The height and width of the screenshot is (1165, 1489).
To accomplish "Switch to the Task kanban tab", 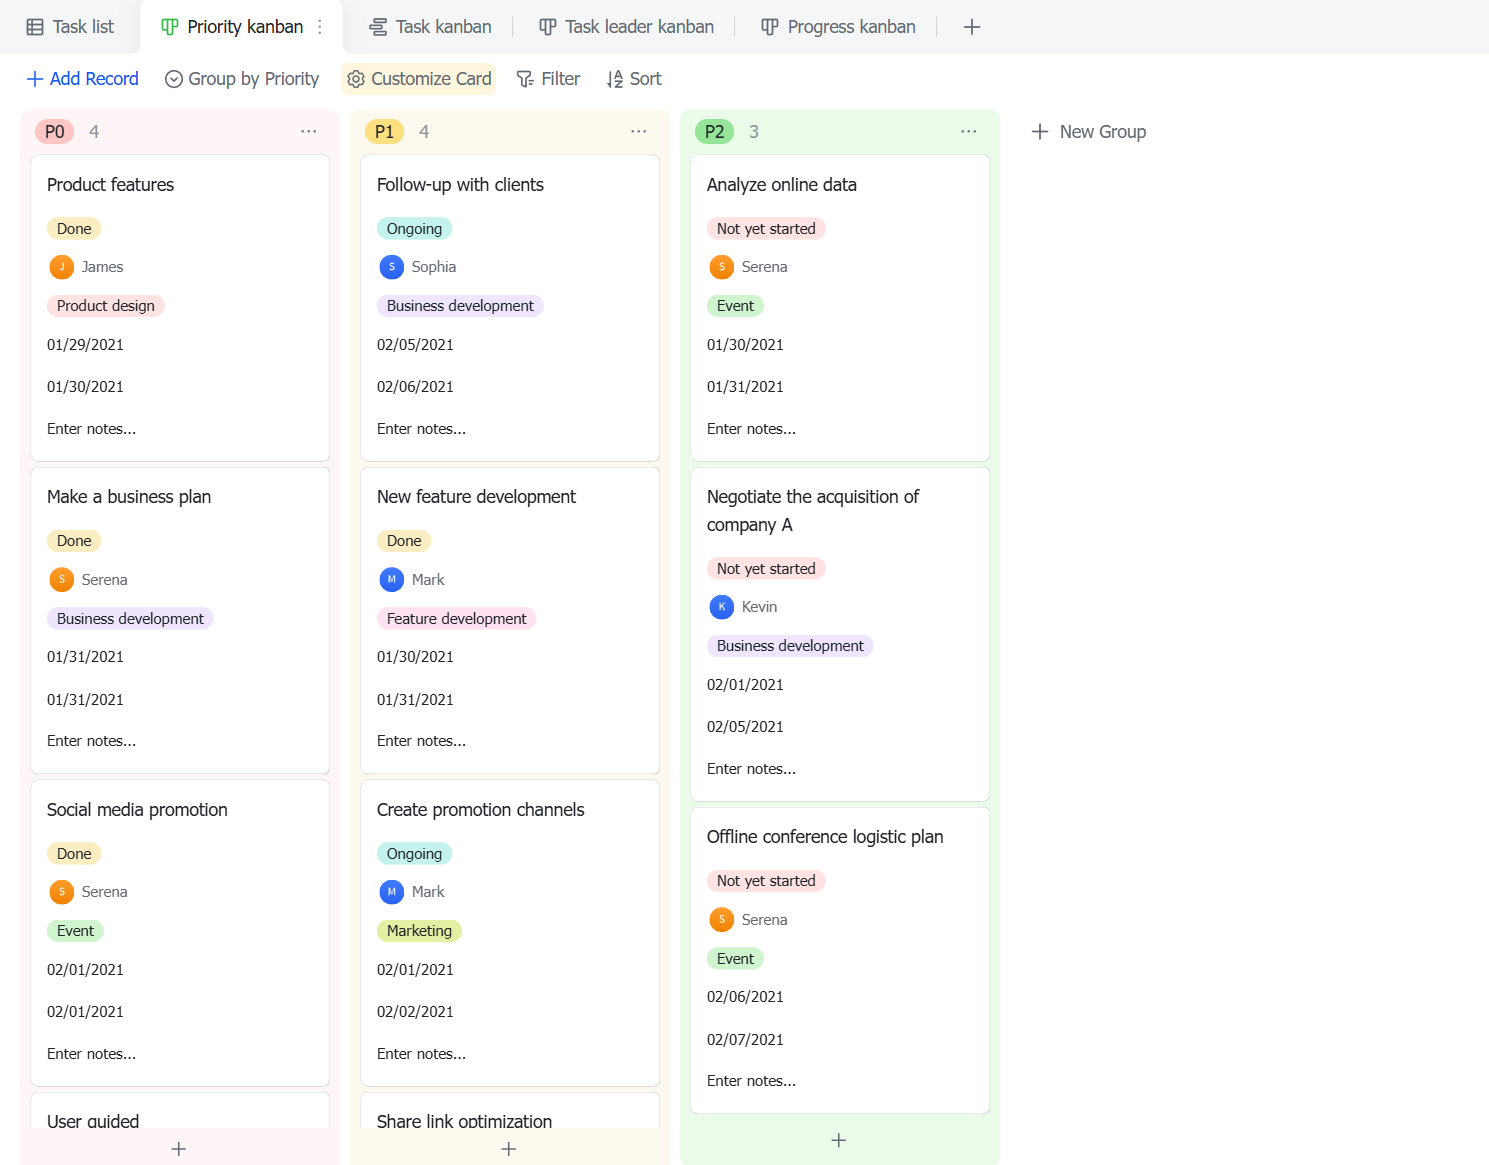I will point(430,27).
